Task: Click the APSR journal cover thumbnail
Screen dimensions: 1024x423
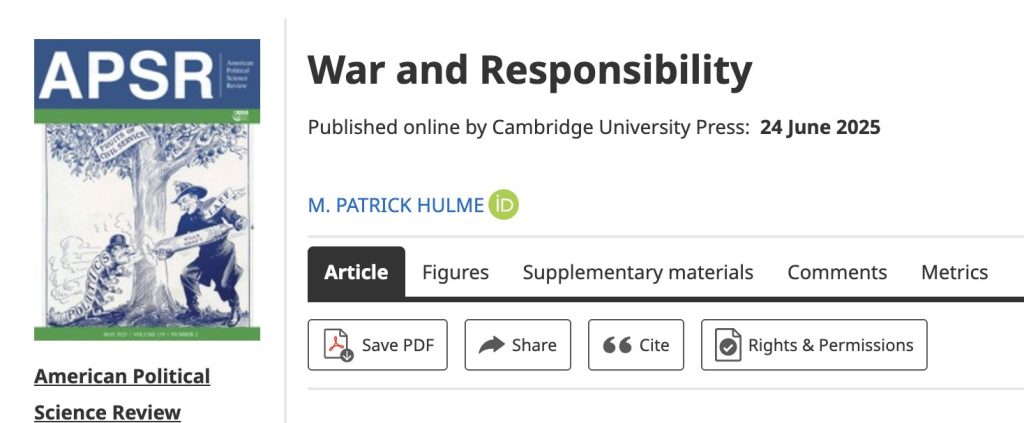Action: pyautogui.click(x=147, y=190)
